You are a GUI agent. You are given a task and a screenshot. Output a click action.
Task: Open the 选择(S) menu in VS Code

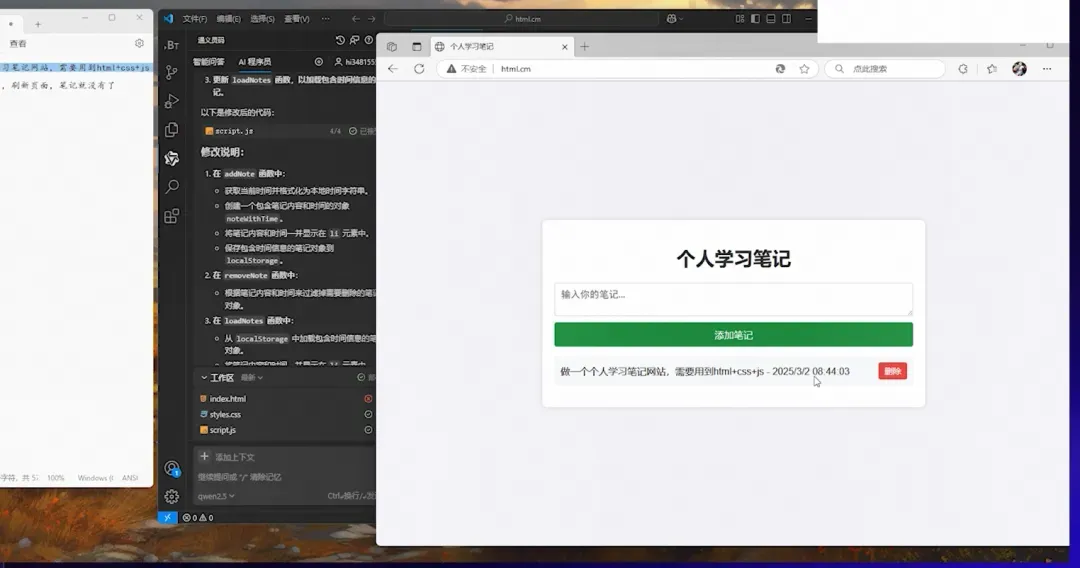click(262, 19)
